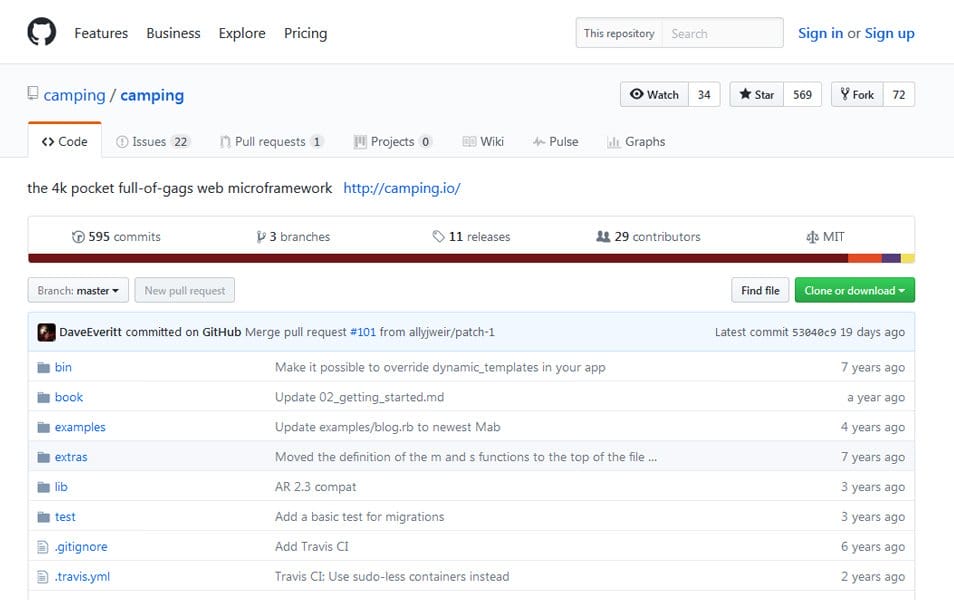Click the folder icon for book
954x600 pixels.
(43, 397)
